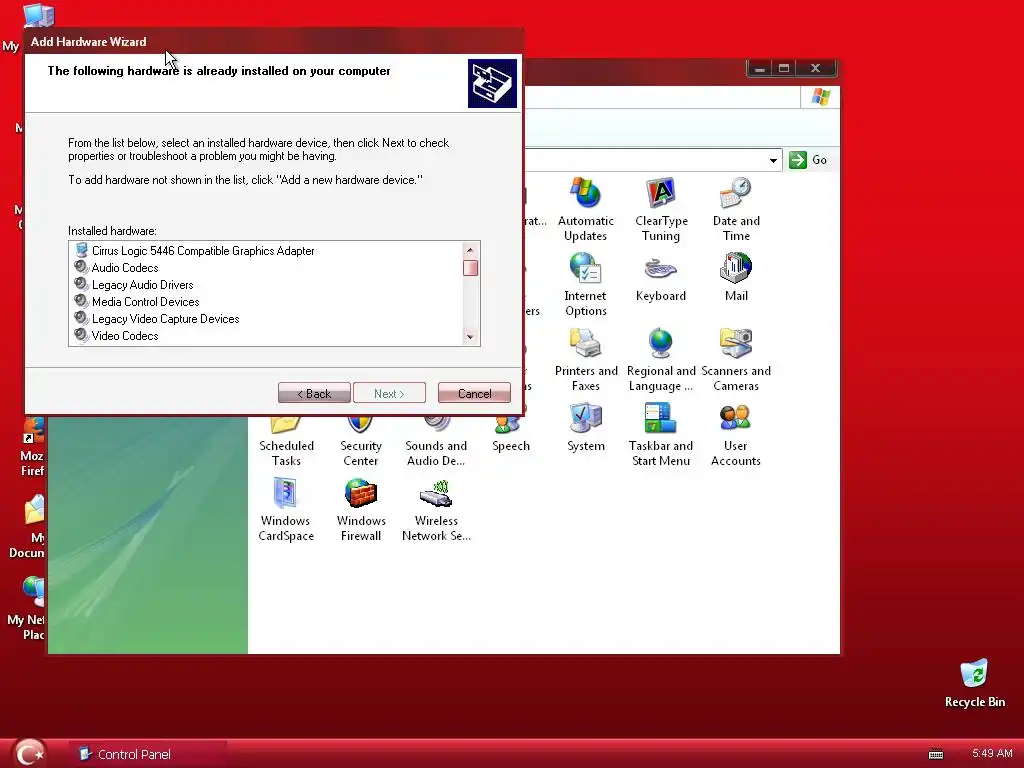Open Windows CardSpace applet
This screenshot has width=1024, height=768.
pos(286,510)
